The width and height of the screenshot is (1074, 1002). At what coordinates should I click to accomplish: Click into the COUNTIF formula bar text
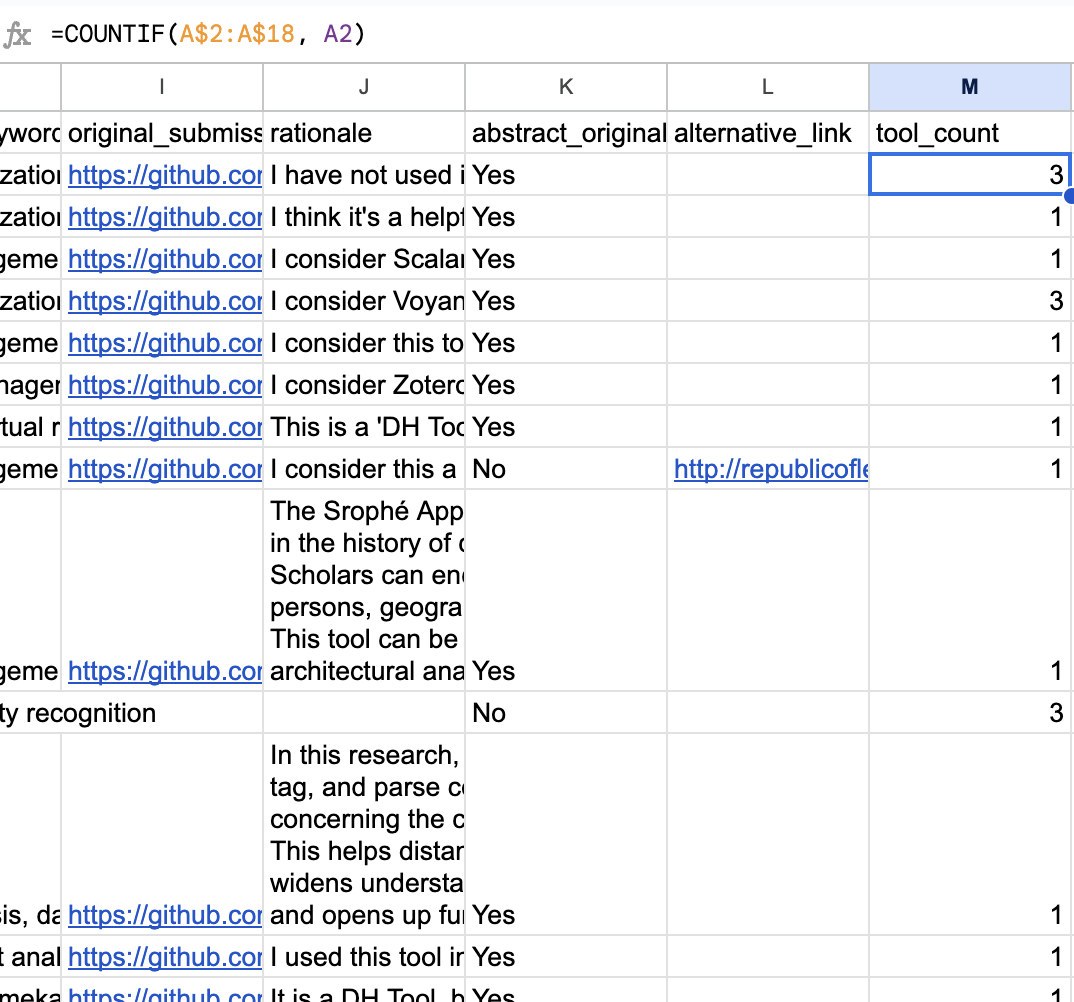(x=209, y=35)
